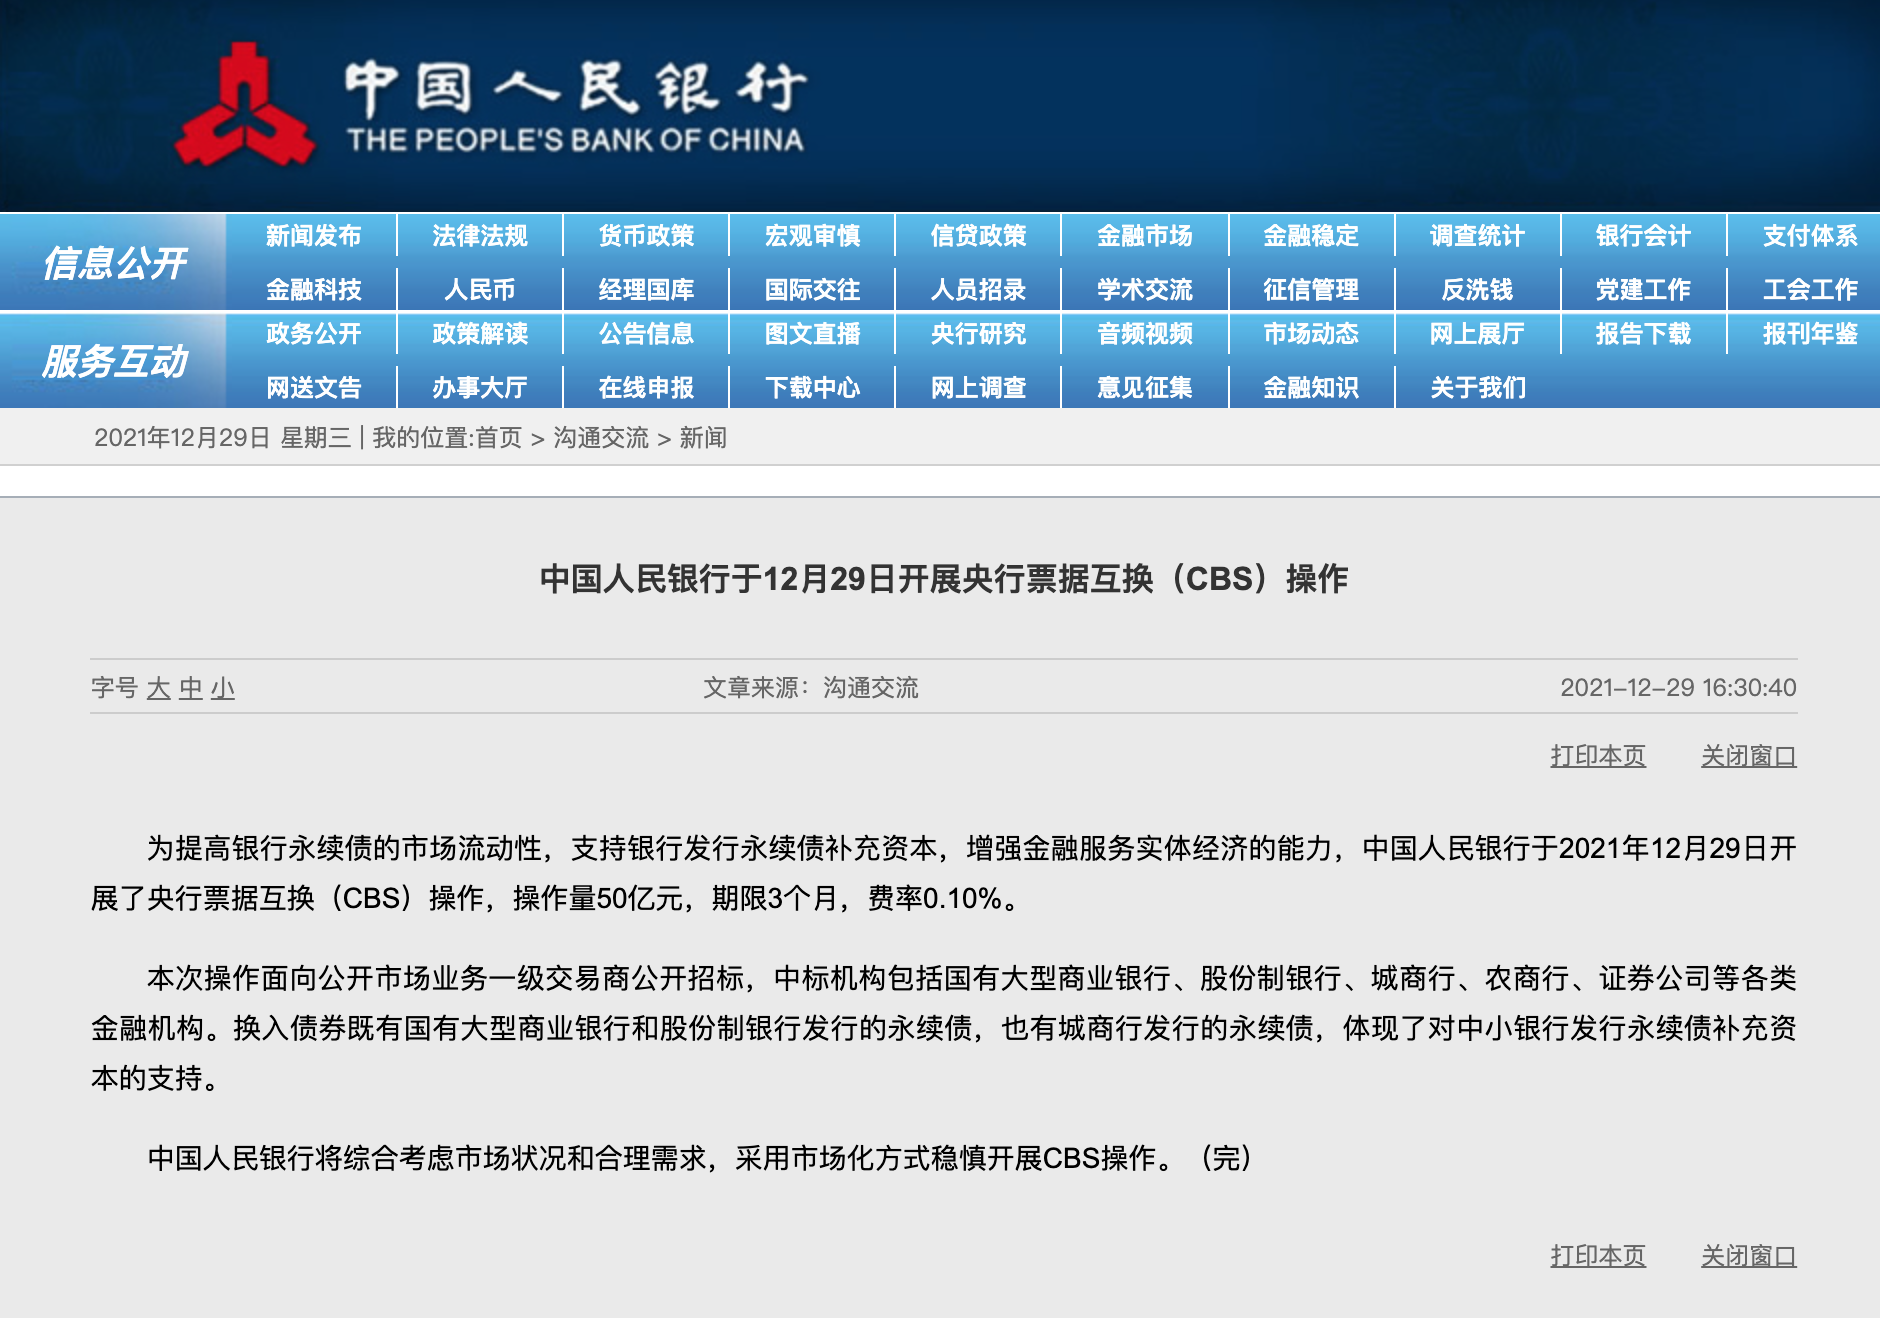Click bottom 打印本页 link
The image size is (1880, 1318).
[1598, 1256]
